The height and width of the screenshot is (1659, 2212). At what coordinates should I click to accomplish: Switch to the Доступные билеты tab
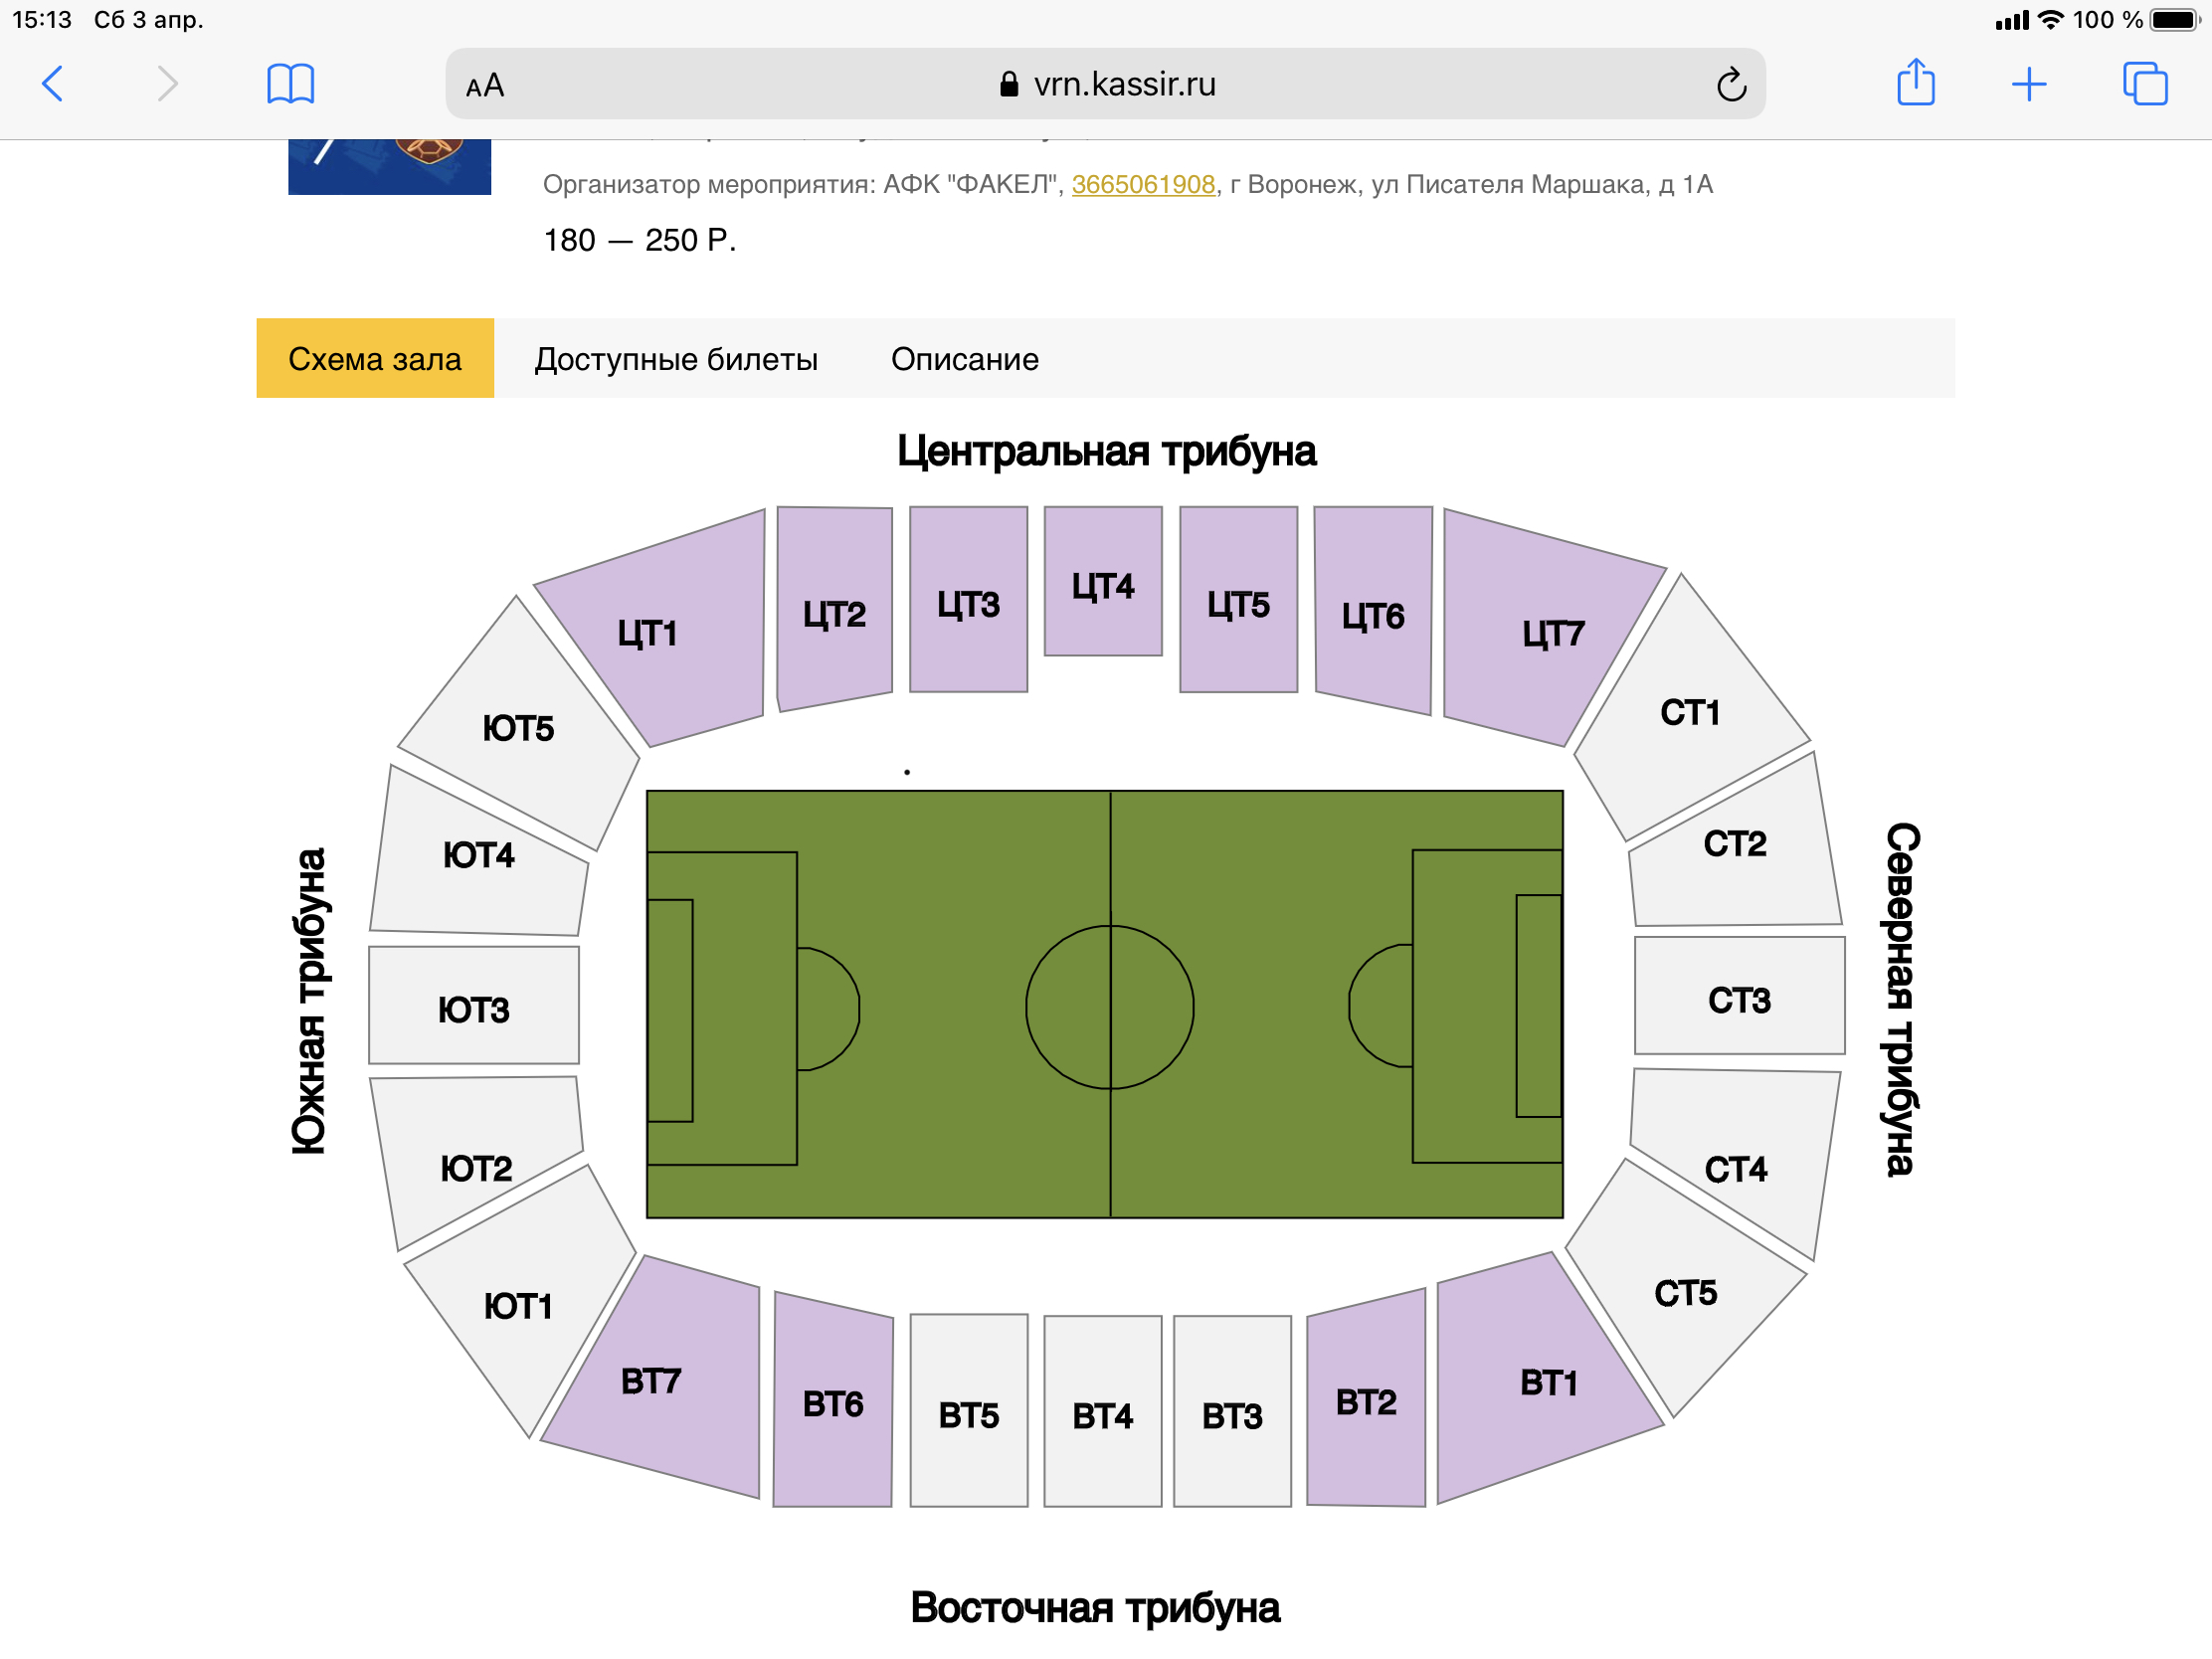[676, 359]
